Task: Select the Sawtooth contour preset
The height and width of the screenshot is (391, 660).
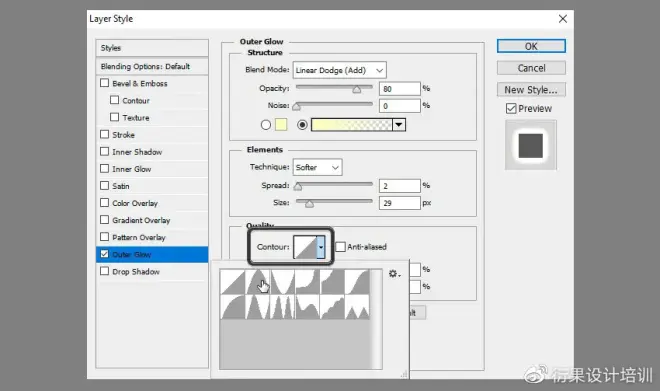Action: point(357,306)
